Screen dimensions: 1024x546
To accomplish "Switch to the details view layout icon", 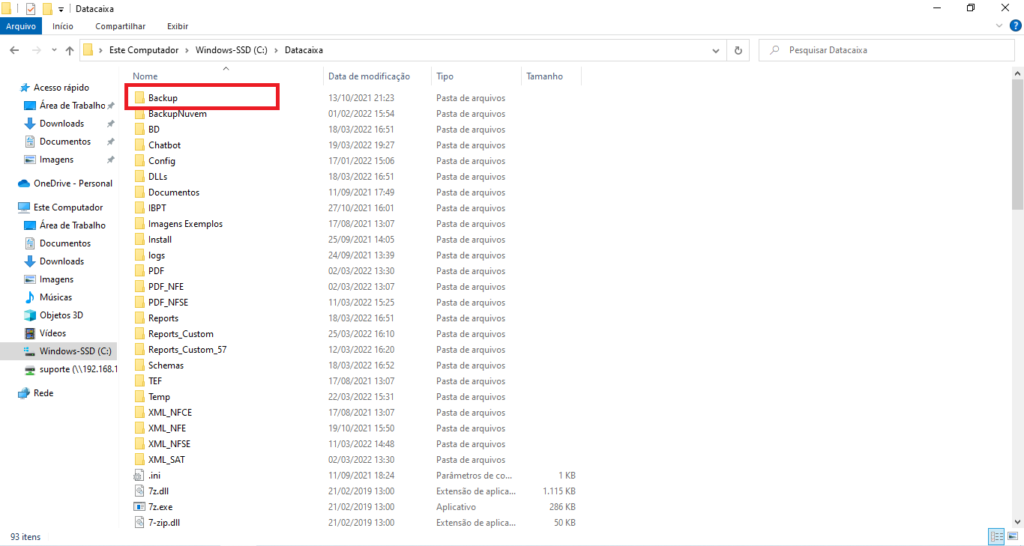I will [x=994, y=537].
